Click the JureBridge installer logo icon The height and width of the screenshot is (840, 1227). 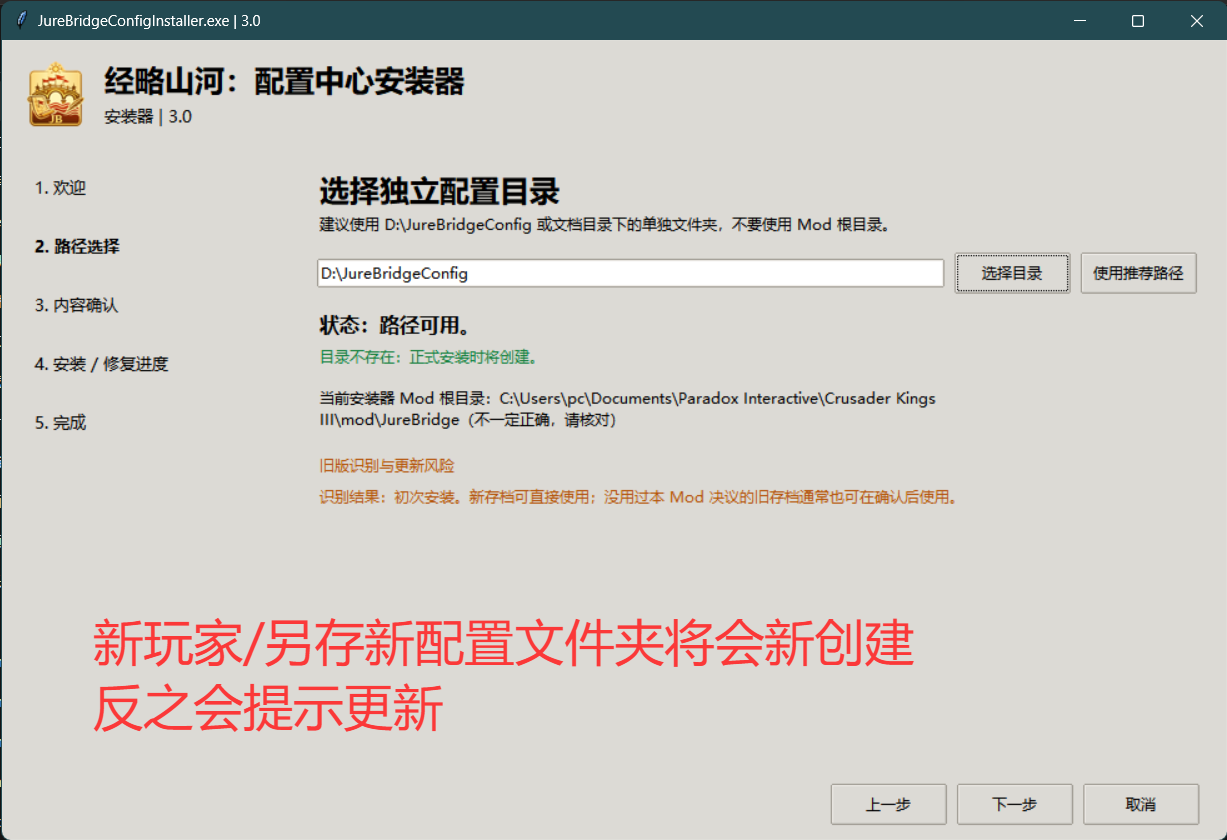(x=56, y=95)
